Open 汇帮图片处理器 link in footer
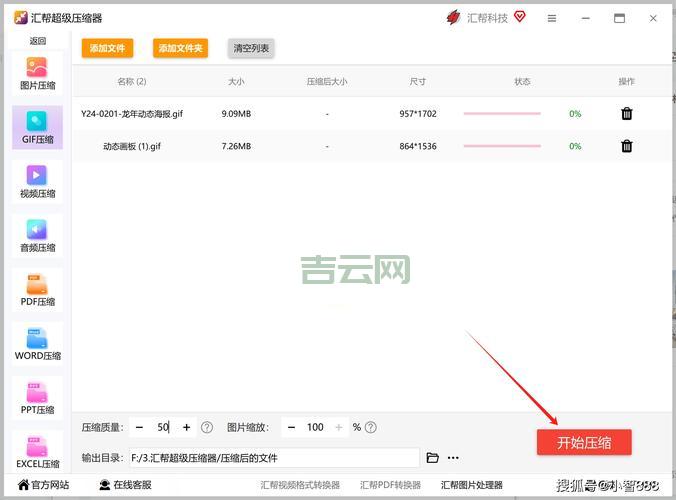 [472, 485]
